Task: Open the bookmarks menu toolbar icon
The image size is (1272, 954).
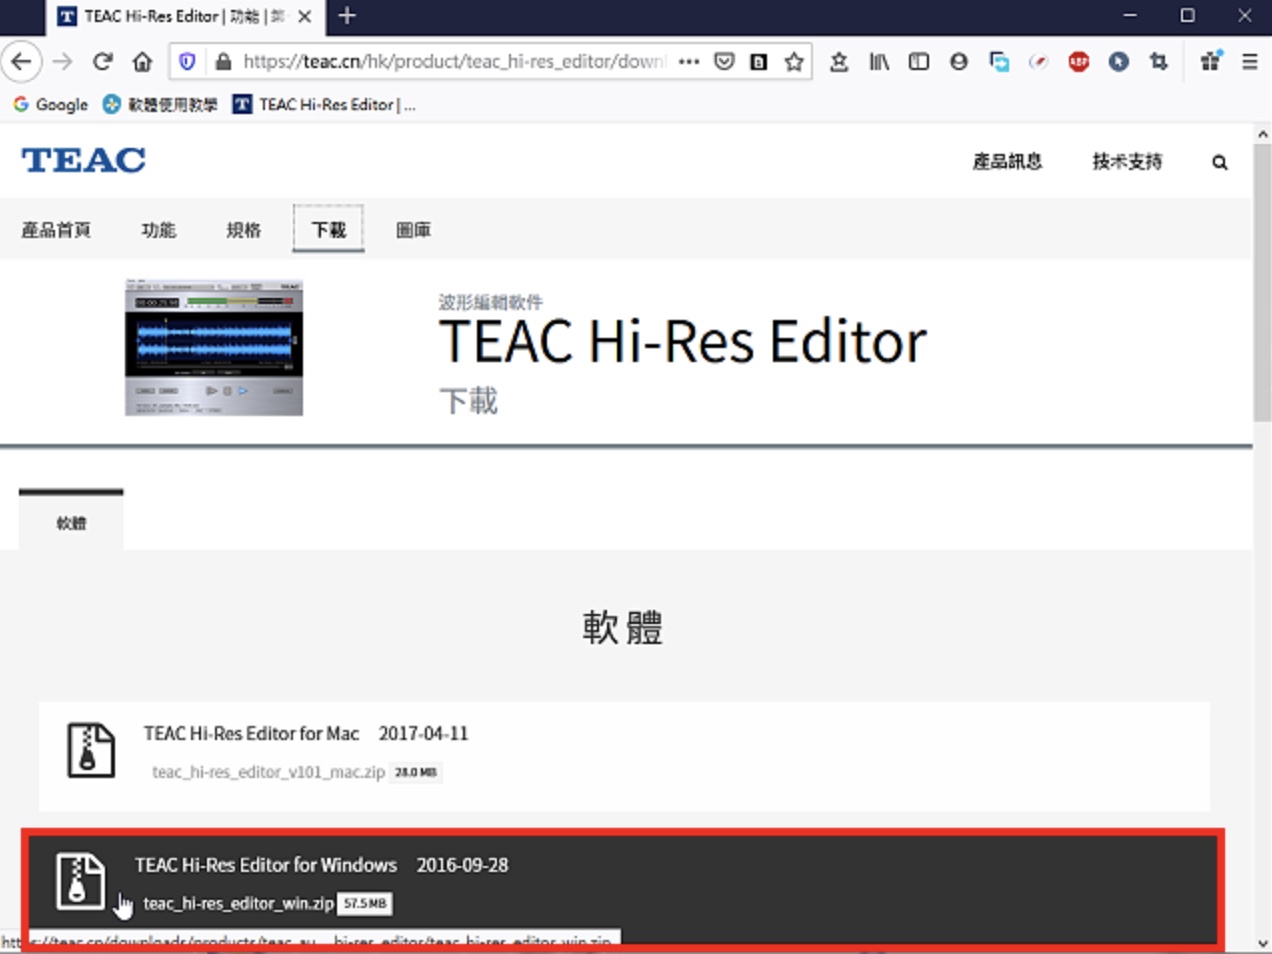Action: [x=839, y=62]
